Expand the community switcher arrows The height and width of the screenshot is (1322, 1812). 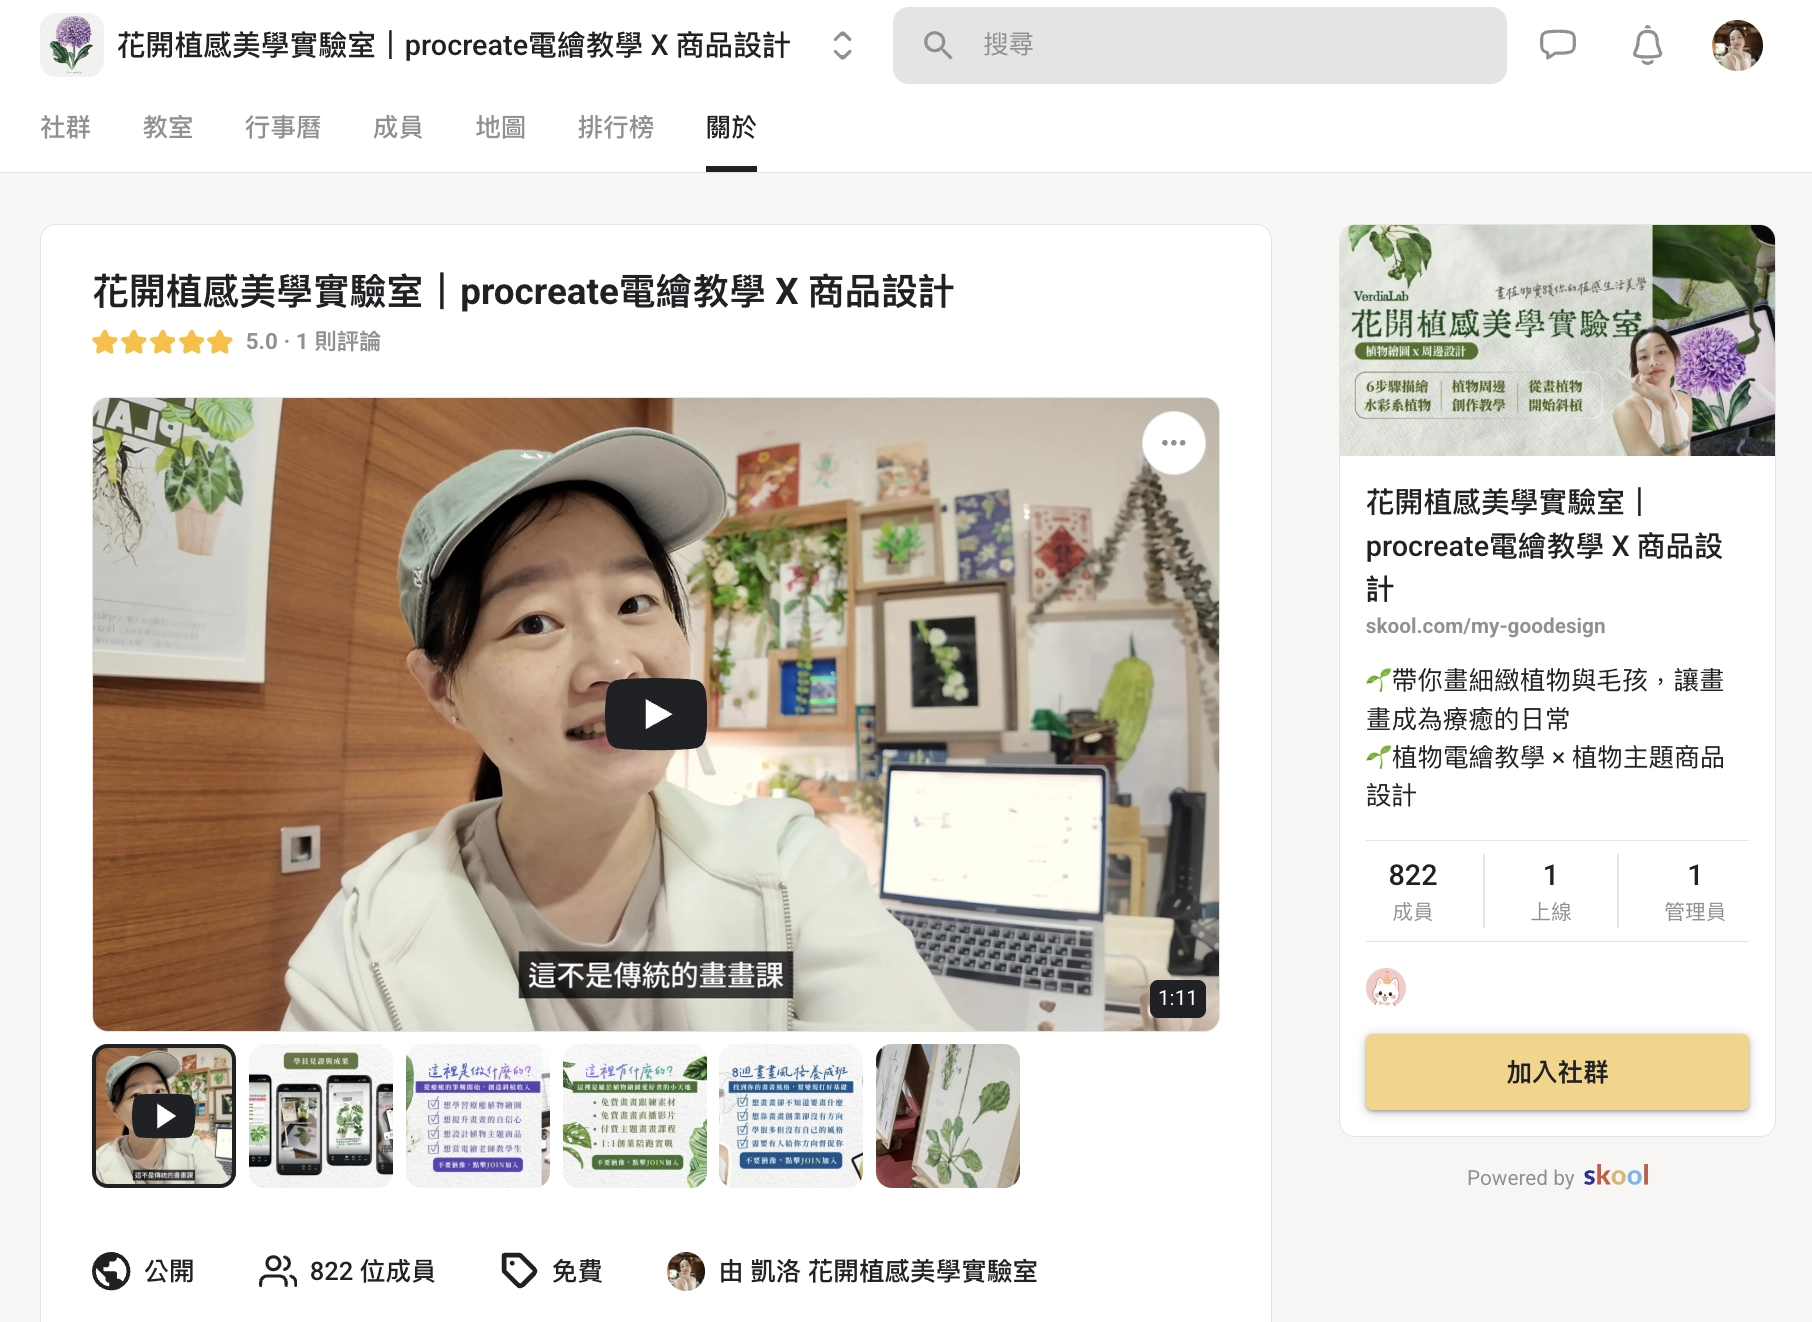[842, 45]
